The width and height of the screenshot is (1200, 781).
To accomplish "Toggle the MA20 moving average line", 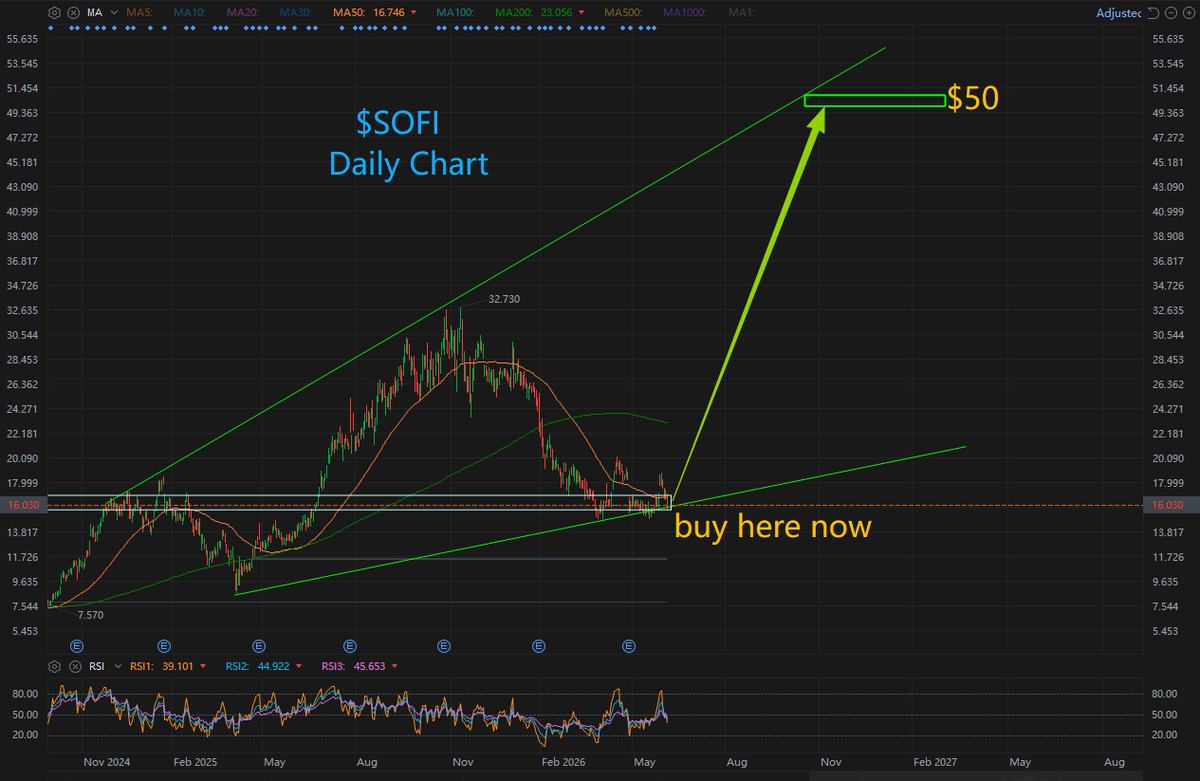I will pyautogui.click(x=242, y=13).
